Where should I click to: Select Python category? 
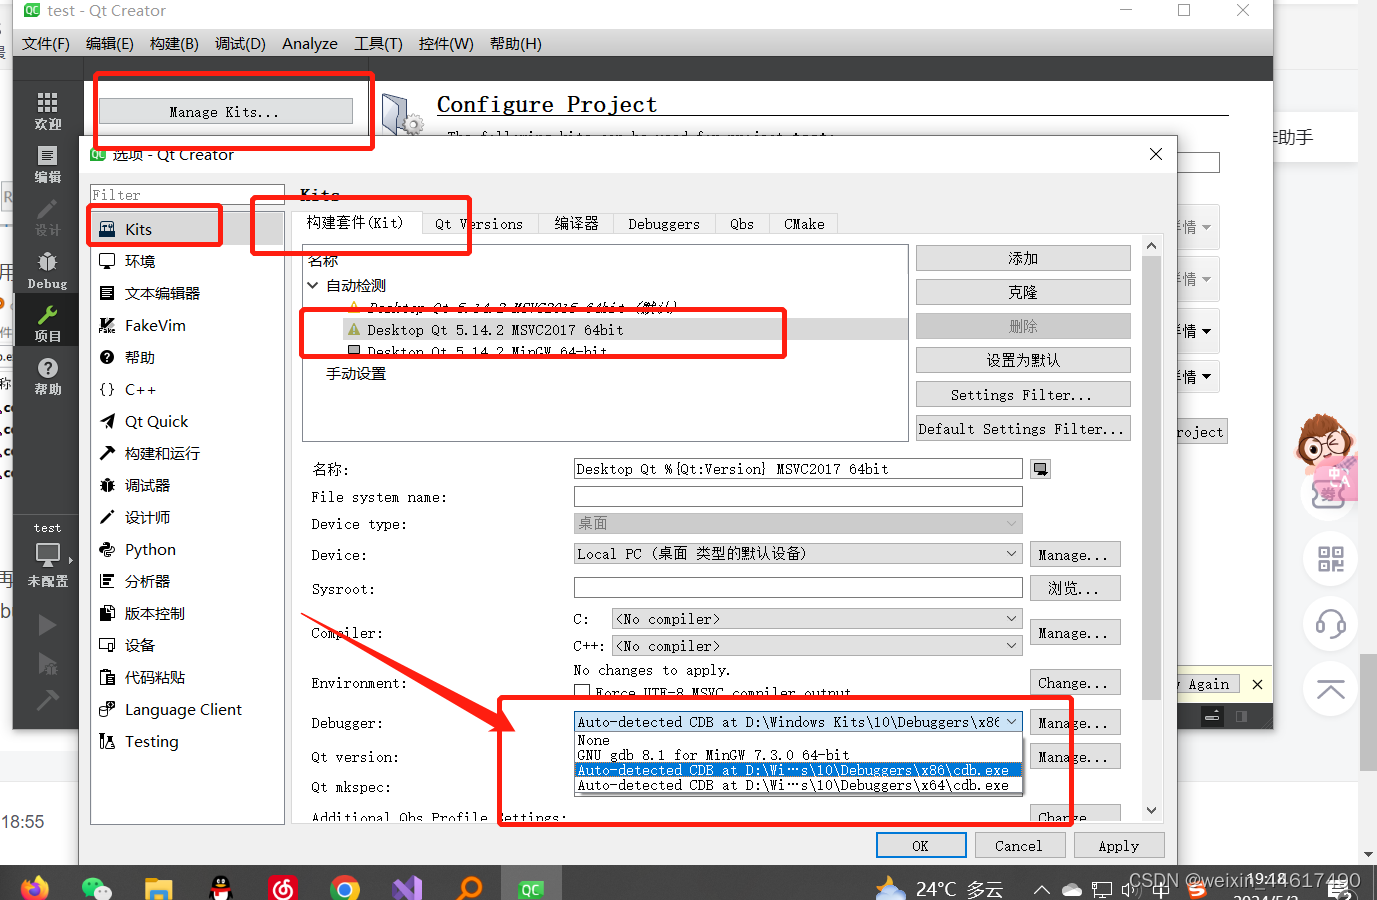point(187,549)
